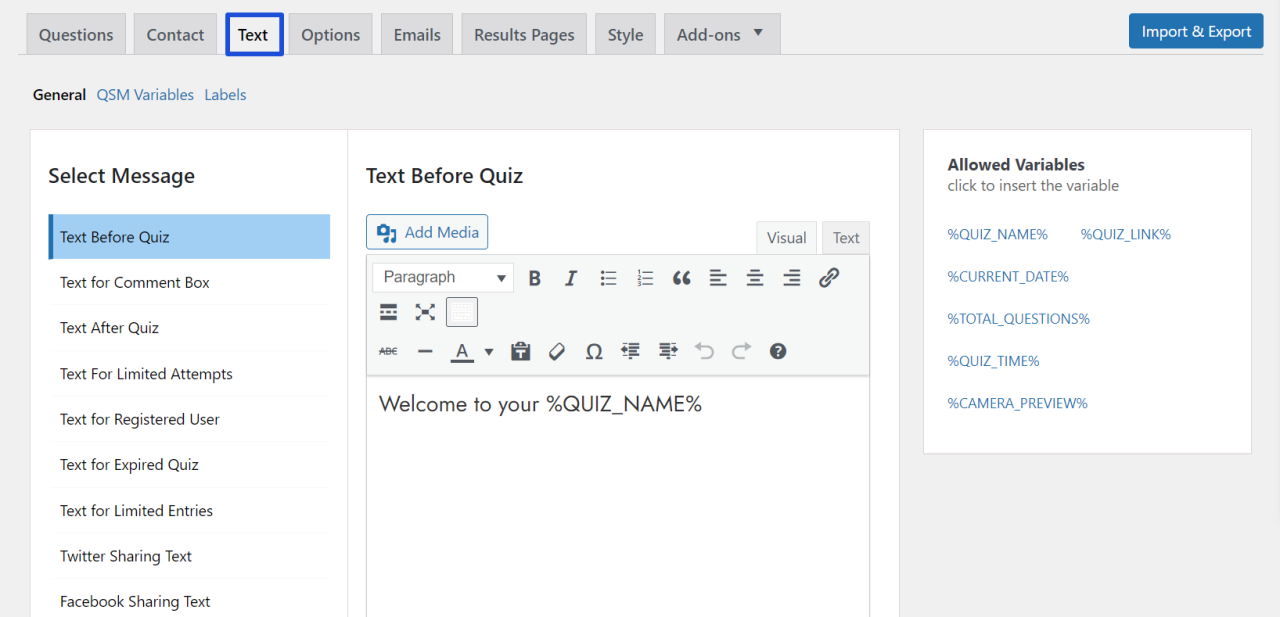Viewport: 1280px width, 617px height.
Task: Open keyboard shortcuts help
Action: point(778,351)
